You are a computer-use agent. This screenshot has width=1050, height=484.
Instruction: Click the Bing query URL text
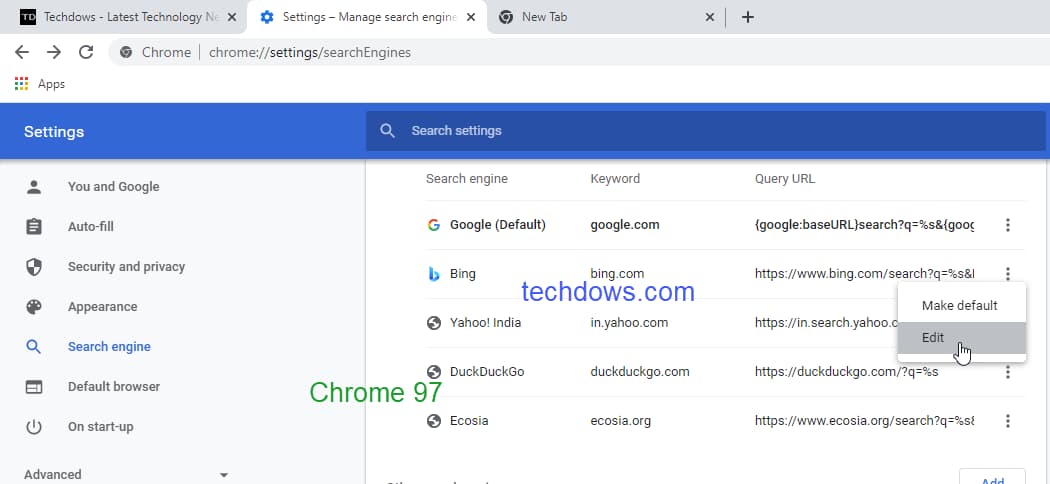click(x=865, y=274)
